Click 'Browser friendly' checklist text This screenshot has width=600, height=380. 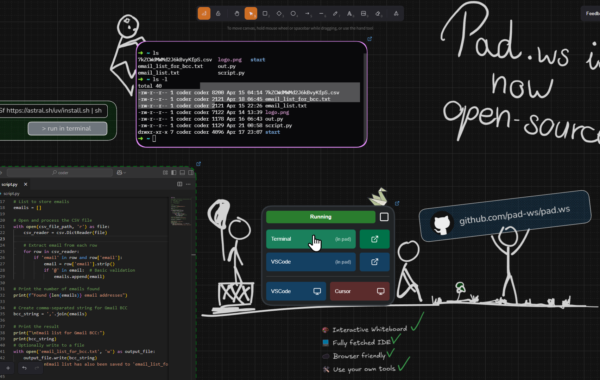coord(359,356)
